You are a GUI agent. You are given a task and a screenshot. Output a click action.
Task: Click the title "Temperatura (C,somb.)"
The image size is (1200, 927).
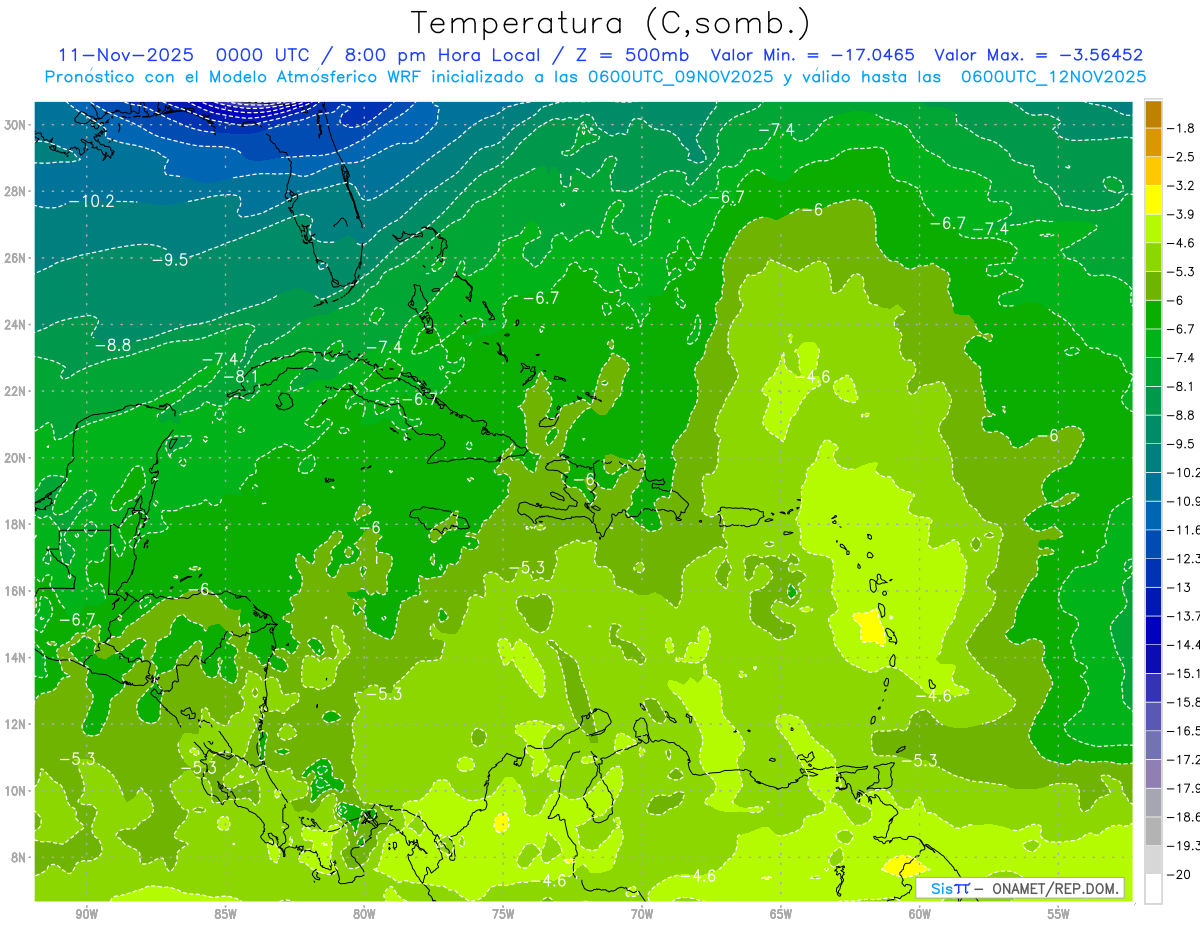click(x=611, y=23)
